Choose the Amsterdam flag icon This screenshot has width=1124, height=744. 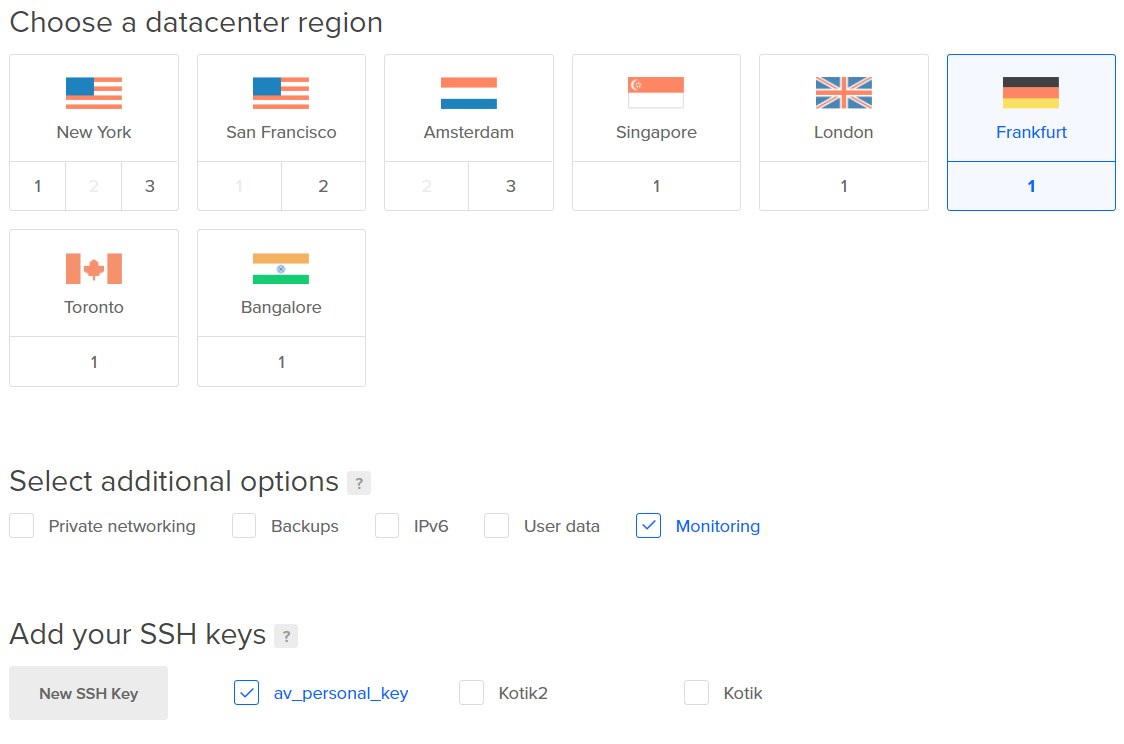click(469, 93)
